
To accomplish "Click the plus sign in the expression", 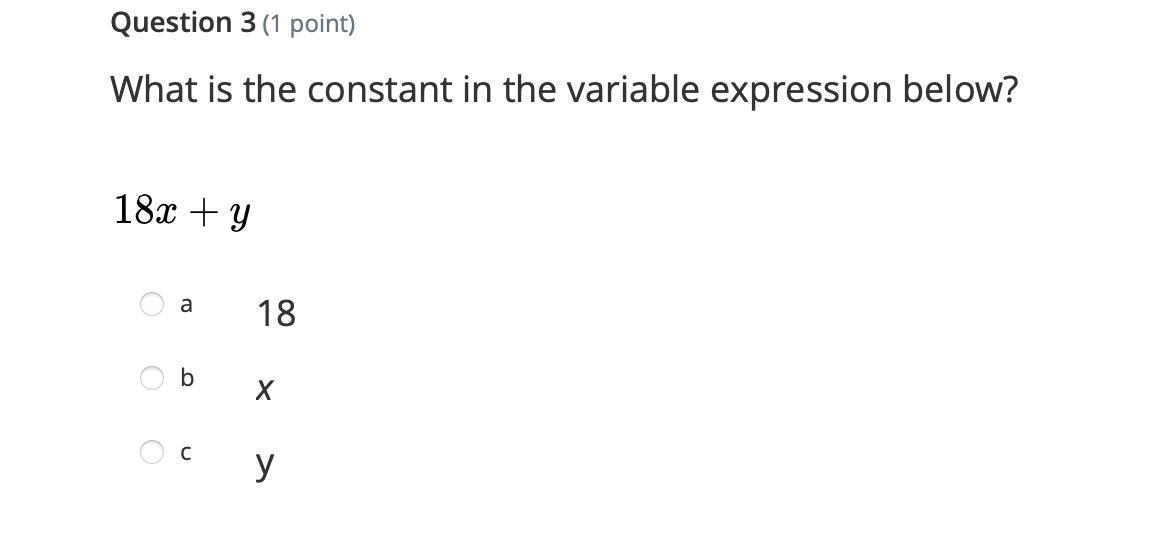I will pos(203,212).
